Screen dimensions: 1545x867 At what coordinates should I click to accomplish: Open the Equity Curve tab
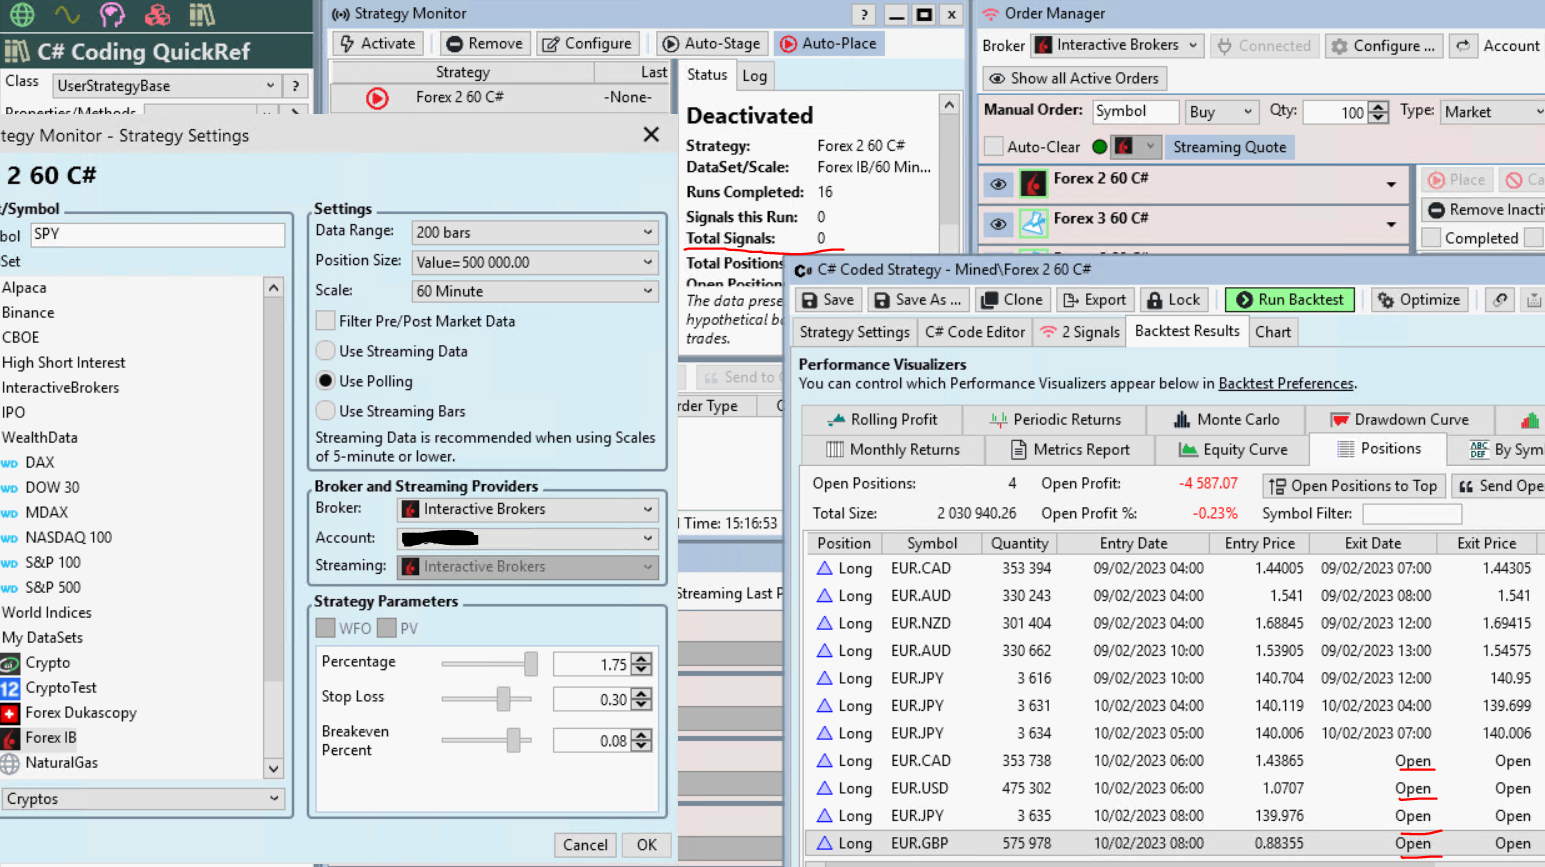1232,450
